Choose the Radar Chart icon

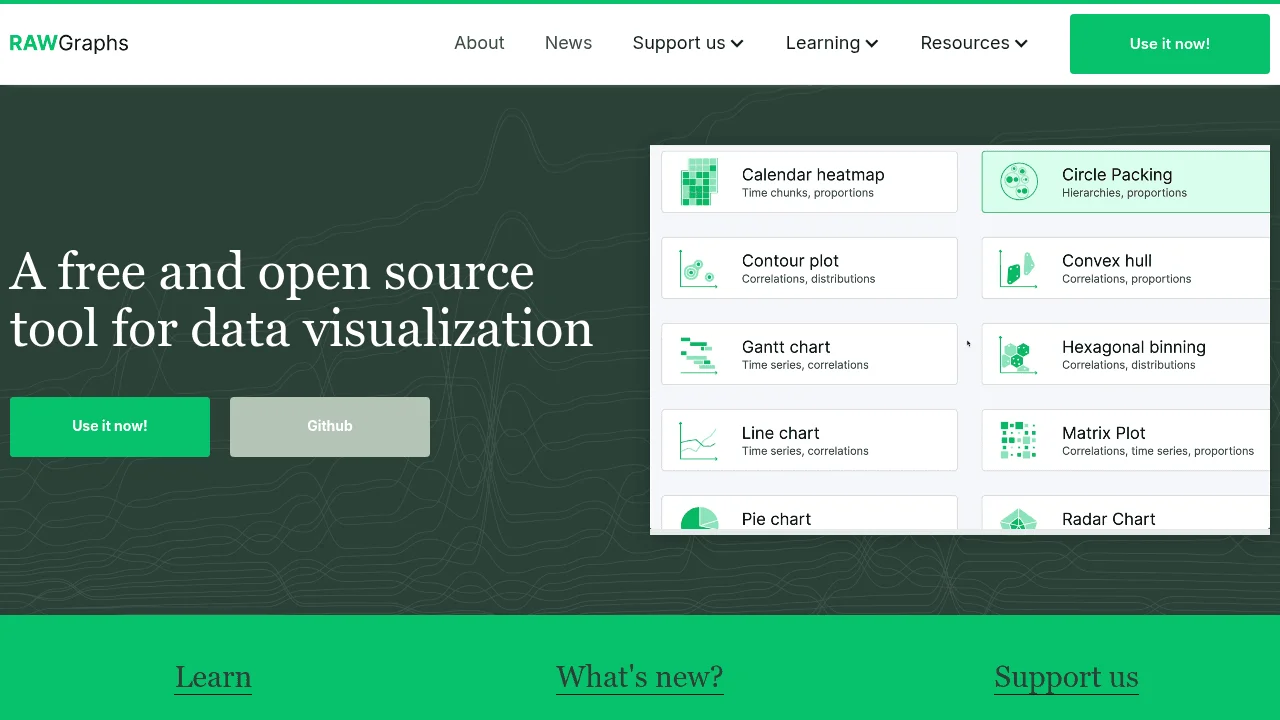tap(1019, 520)
